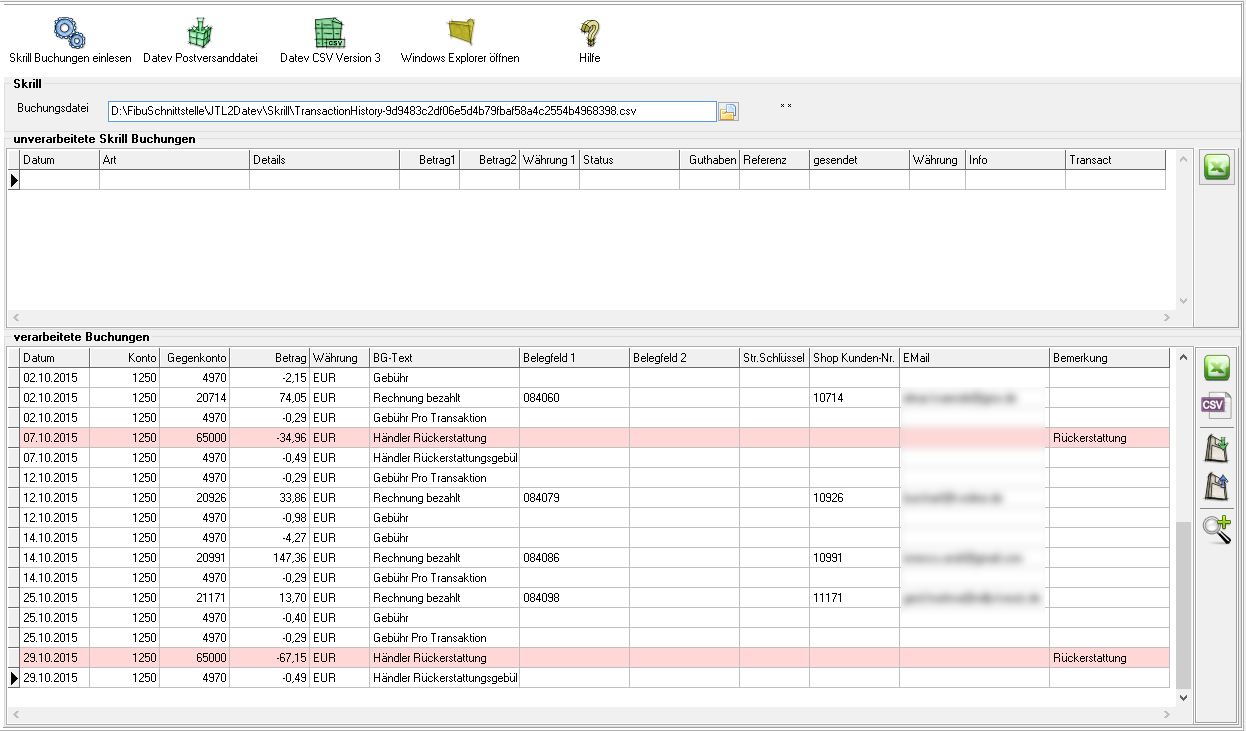This screenshot has height=731, width=1246.
Task: Sort verarbeitete Buchungen by Betrag column
Action: [269, 358]
